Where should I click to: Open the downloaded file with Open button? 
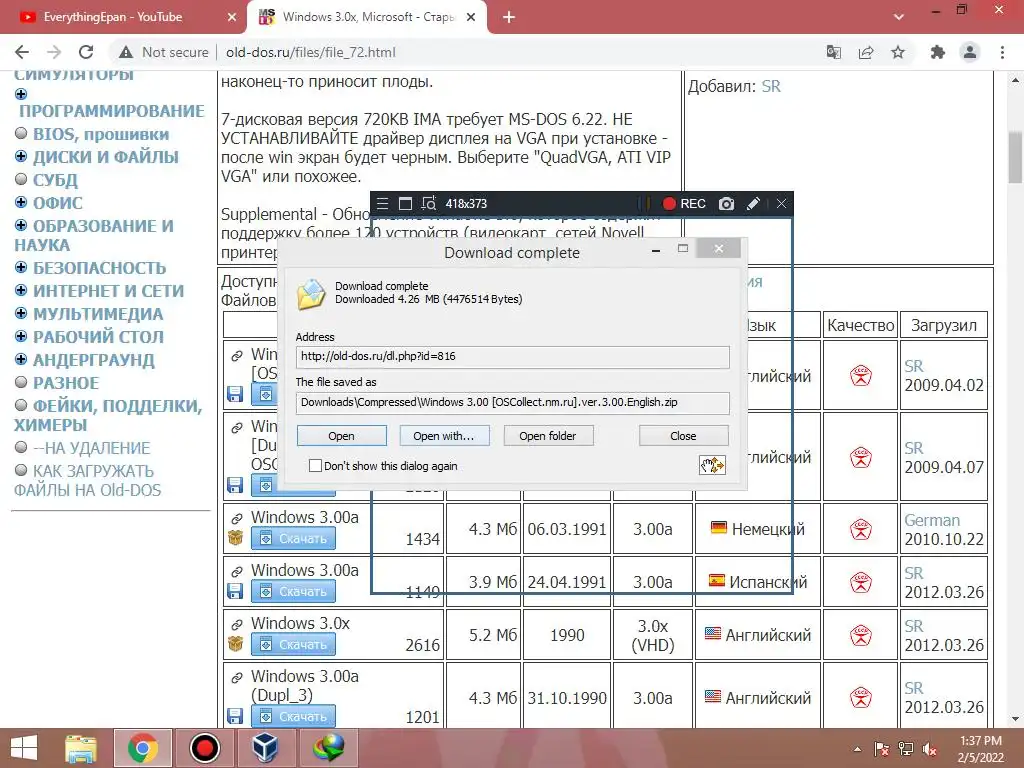pyautogui.click(x=342, y=436)
